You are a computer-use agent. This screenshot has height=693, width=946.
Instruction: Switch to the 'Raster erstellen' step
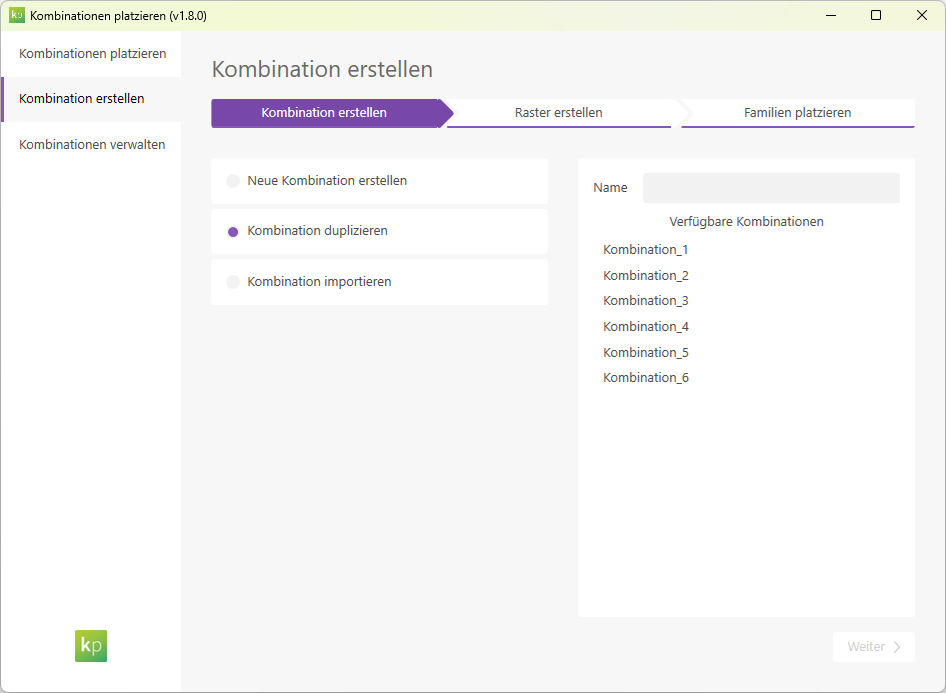pyautogui.click(x=561, y=113)
